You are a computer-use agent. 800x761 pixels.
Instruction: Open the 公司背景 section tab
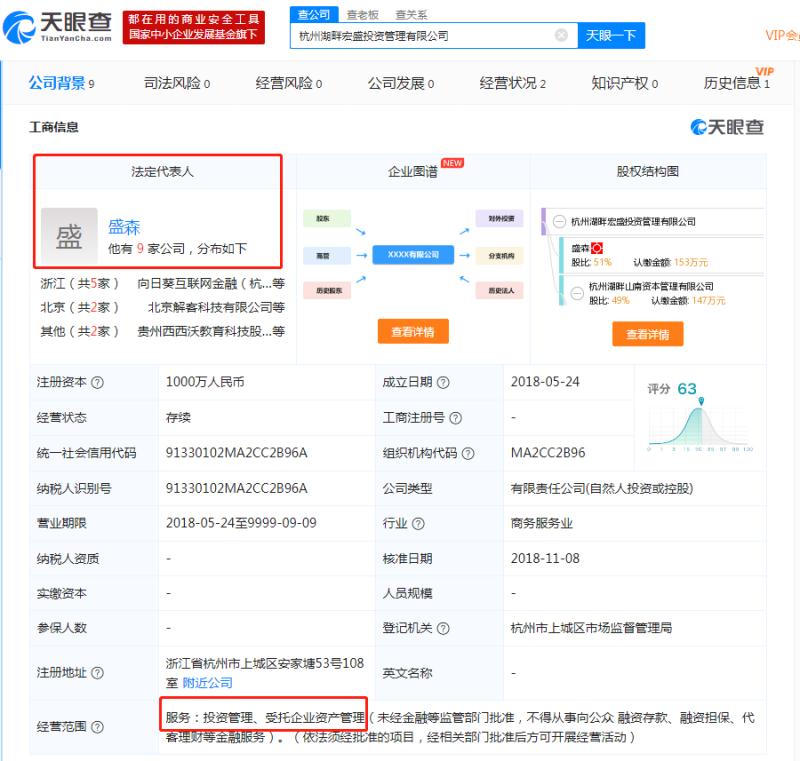click(x=61, y=83)
